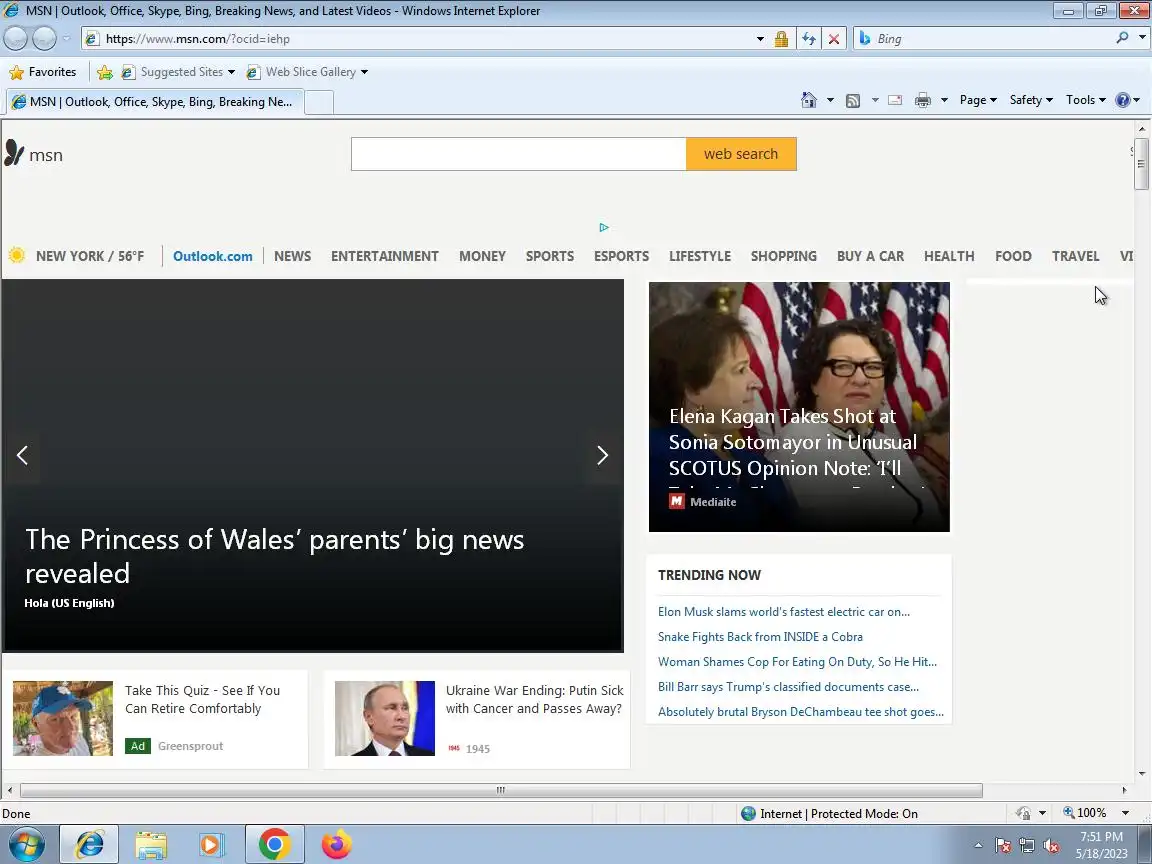Click the IE Forward navigation button
This screenshot has height=864, width=1152.
click(x=44, y=38)
